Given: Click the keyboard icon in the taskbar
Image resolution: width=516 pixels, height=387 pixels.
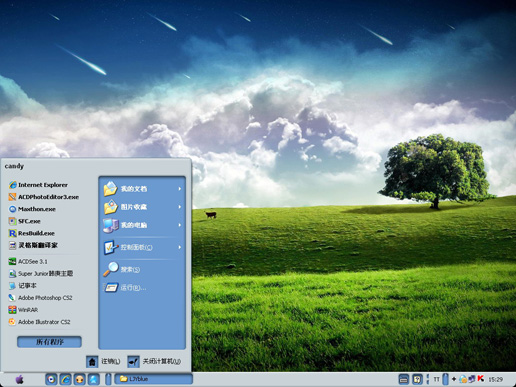Looking at the screenshot, I should 403,379.
